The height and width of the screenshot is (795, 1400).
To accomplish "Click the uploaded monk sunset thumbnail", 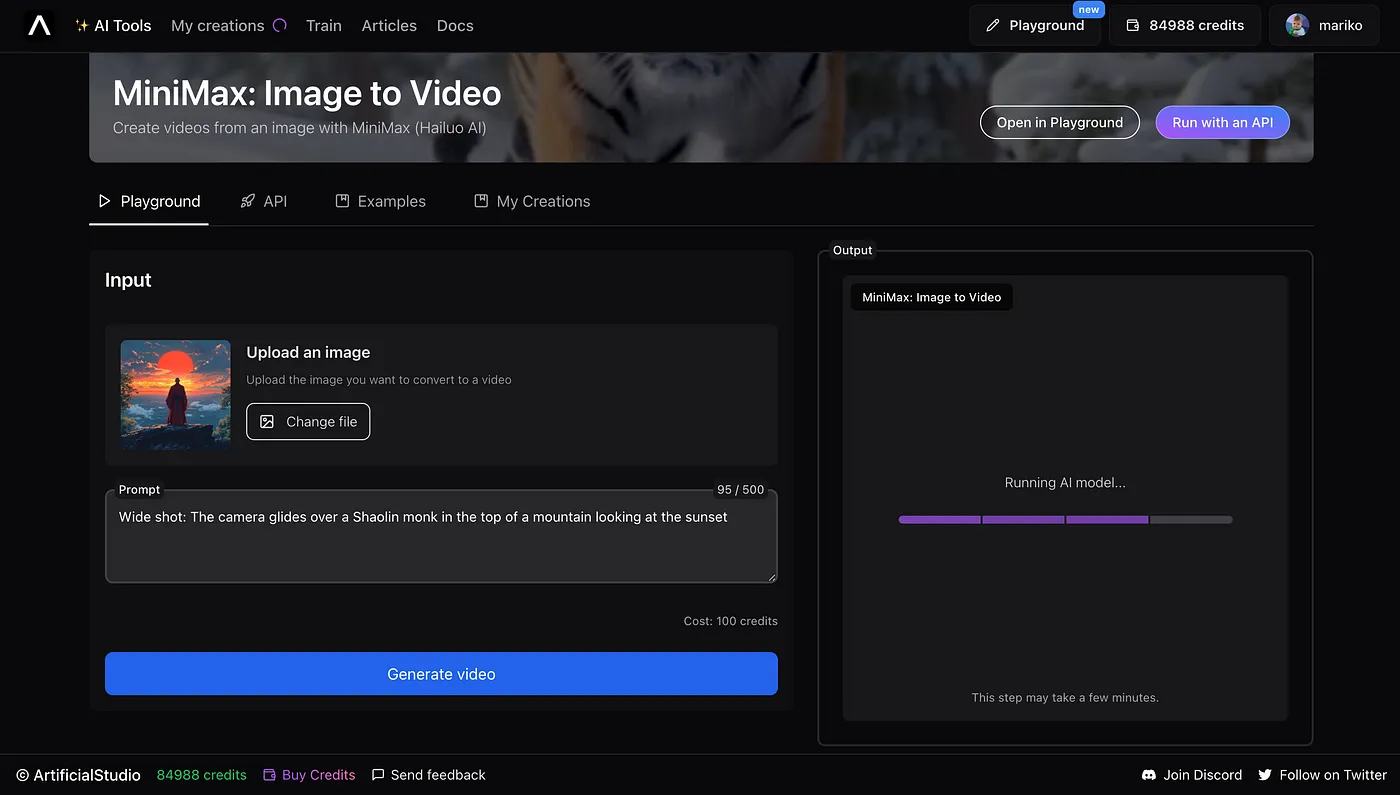I will 176,395.
